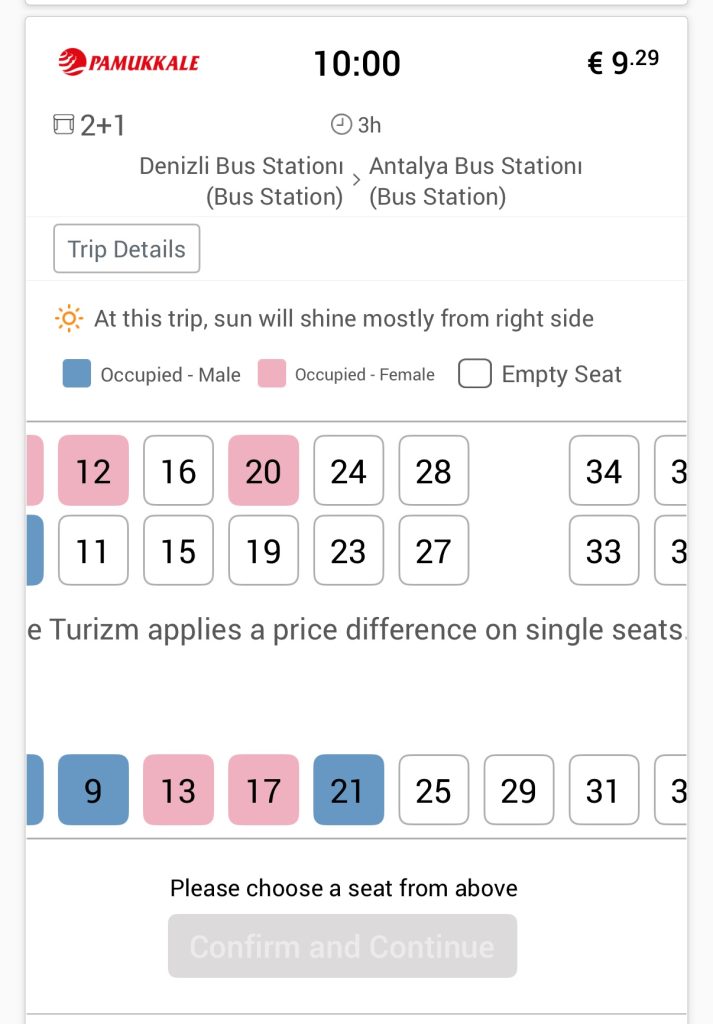
Task: Tap occupied male seat 21
Action: click(348, 790)
